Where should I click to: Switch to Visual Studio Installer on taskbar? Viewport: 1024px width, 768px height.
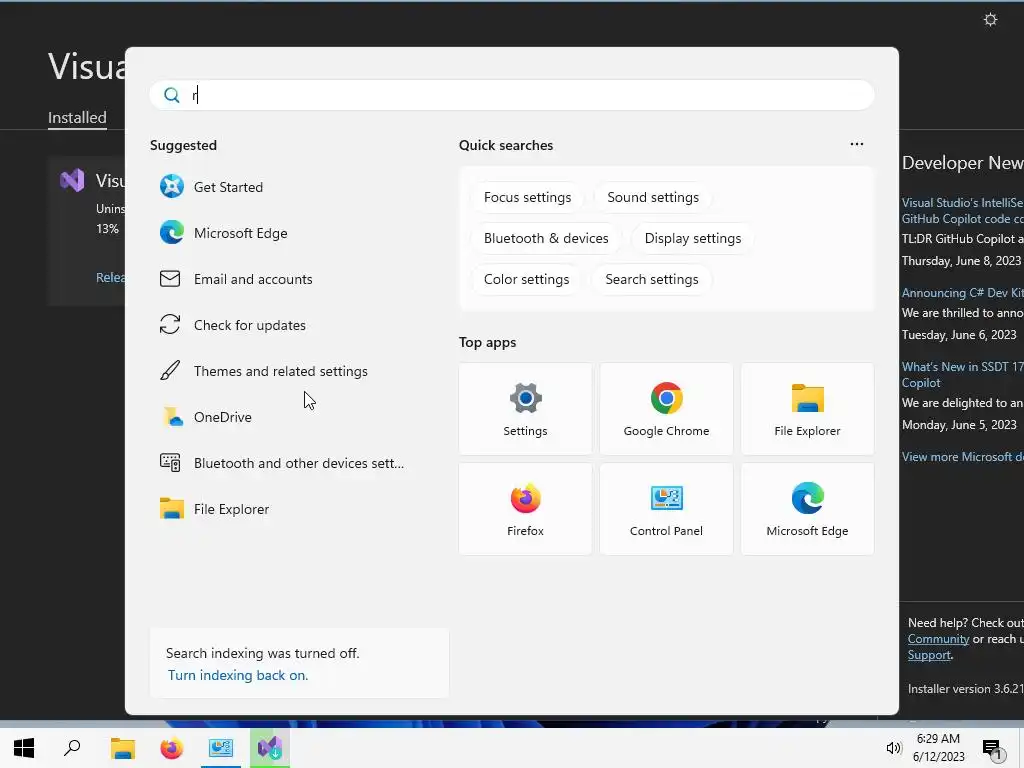(x=270, y=748)
